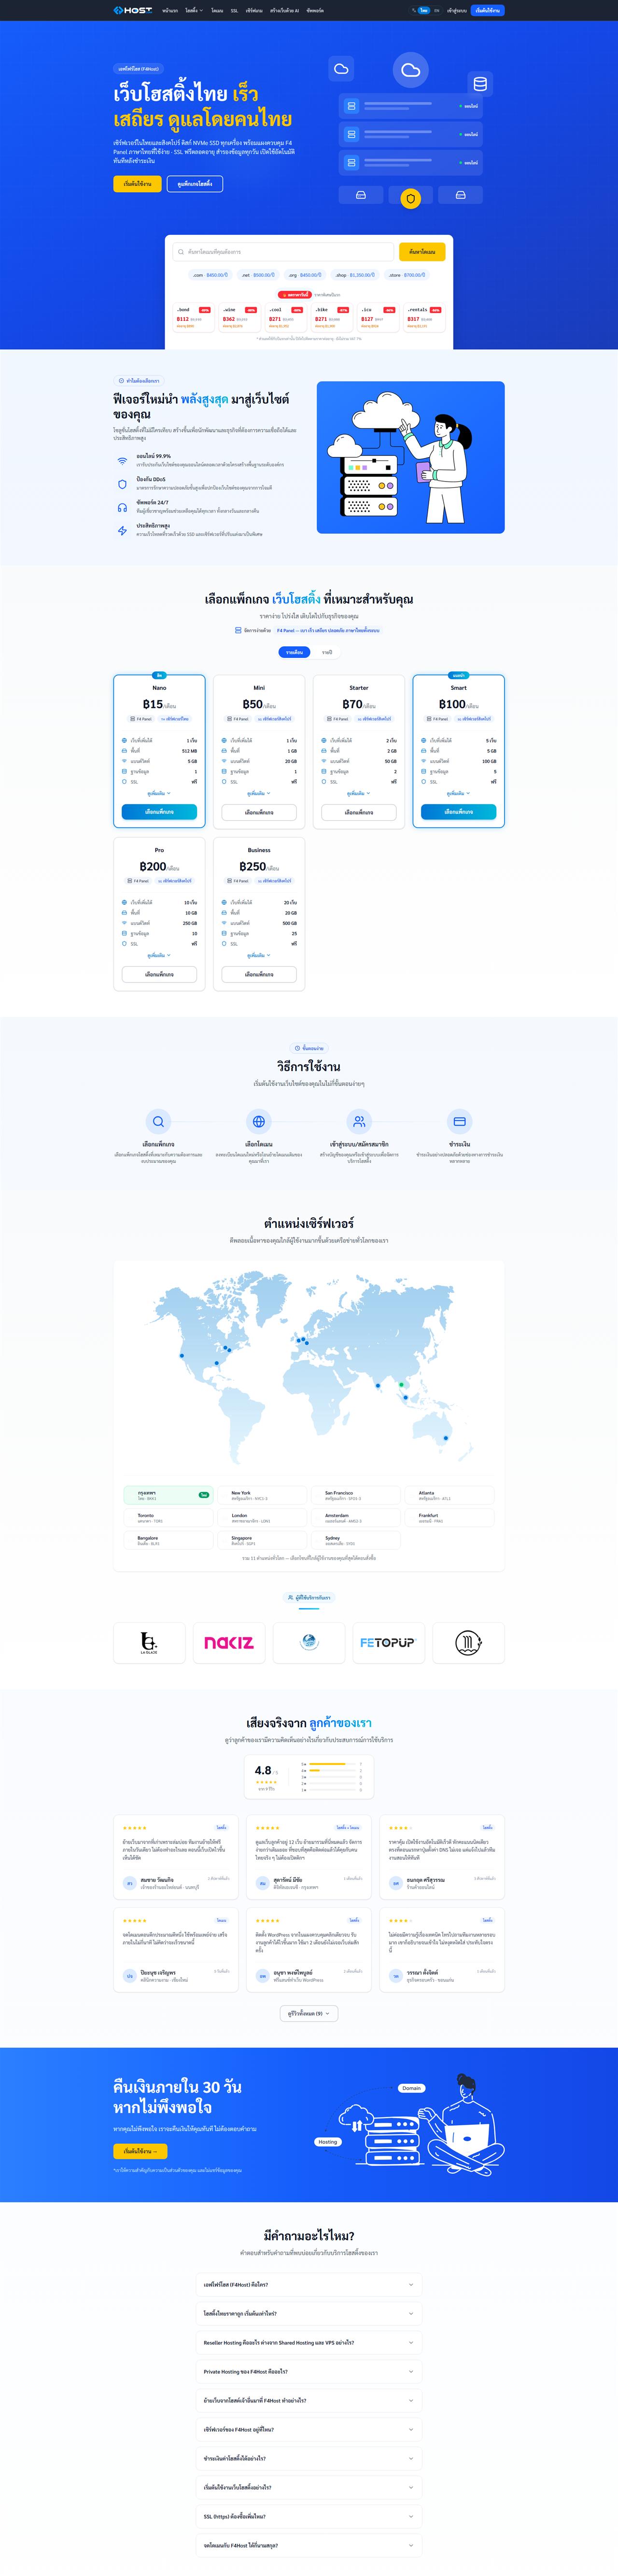Click the domain search input field
The width and height of the screenshot is (618, 2576).
pyautogui.click(x=284, y=252)
